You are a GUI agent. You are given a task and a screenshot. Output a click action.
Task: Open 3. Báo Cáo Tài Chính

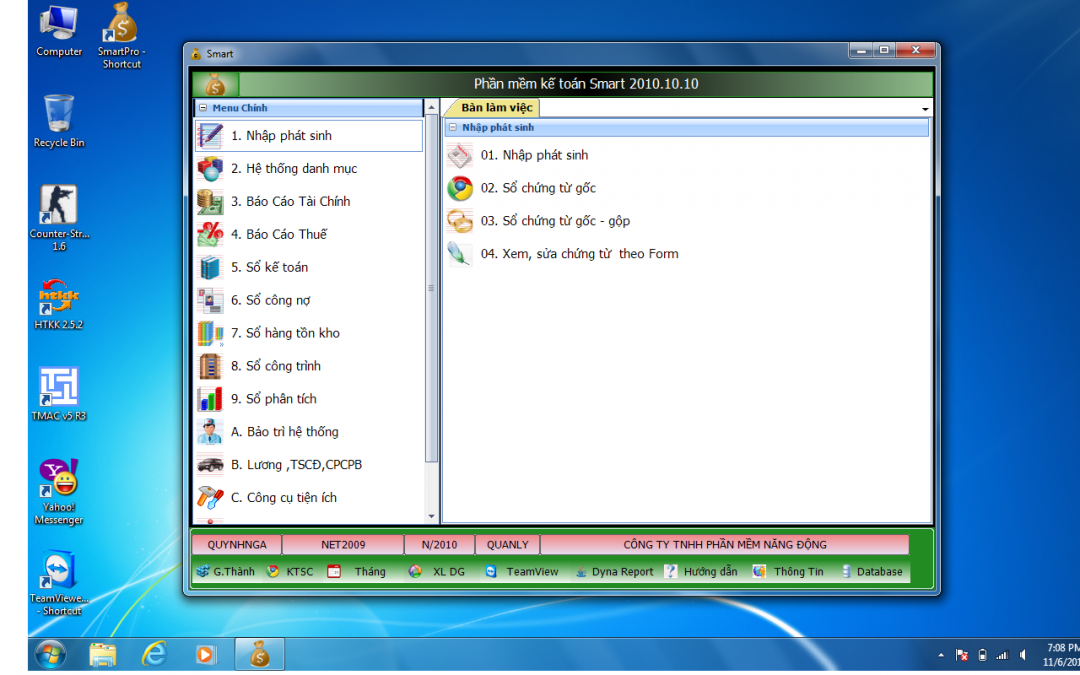point(290,202)
